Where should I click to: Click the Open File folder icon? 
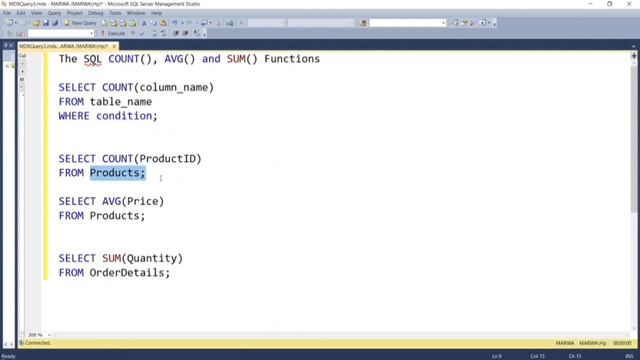click(x=36, y=23)
